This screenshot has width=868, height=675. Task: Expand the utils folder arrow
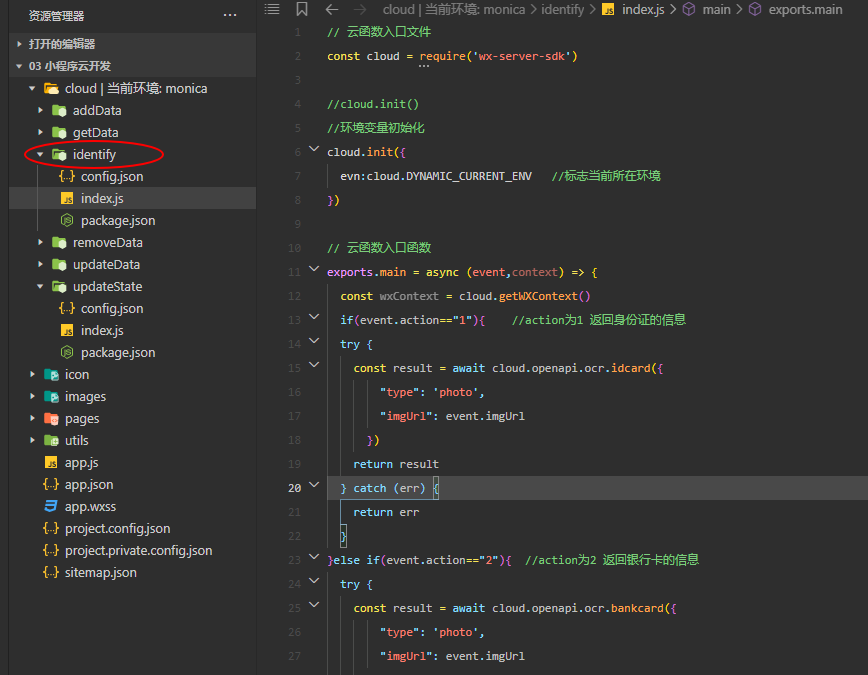coord(32,440)
